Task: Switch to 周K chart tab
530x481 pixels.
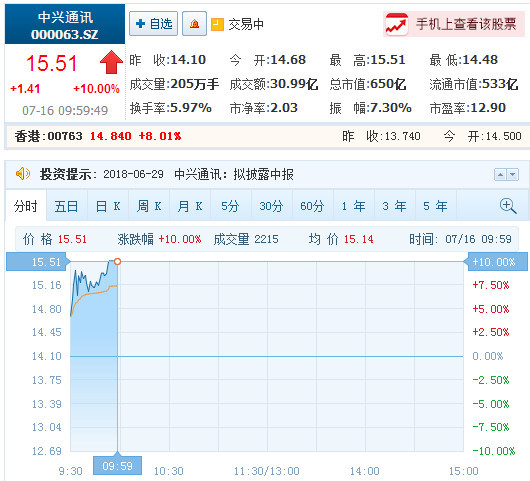Action: point(149,206)
